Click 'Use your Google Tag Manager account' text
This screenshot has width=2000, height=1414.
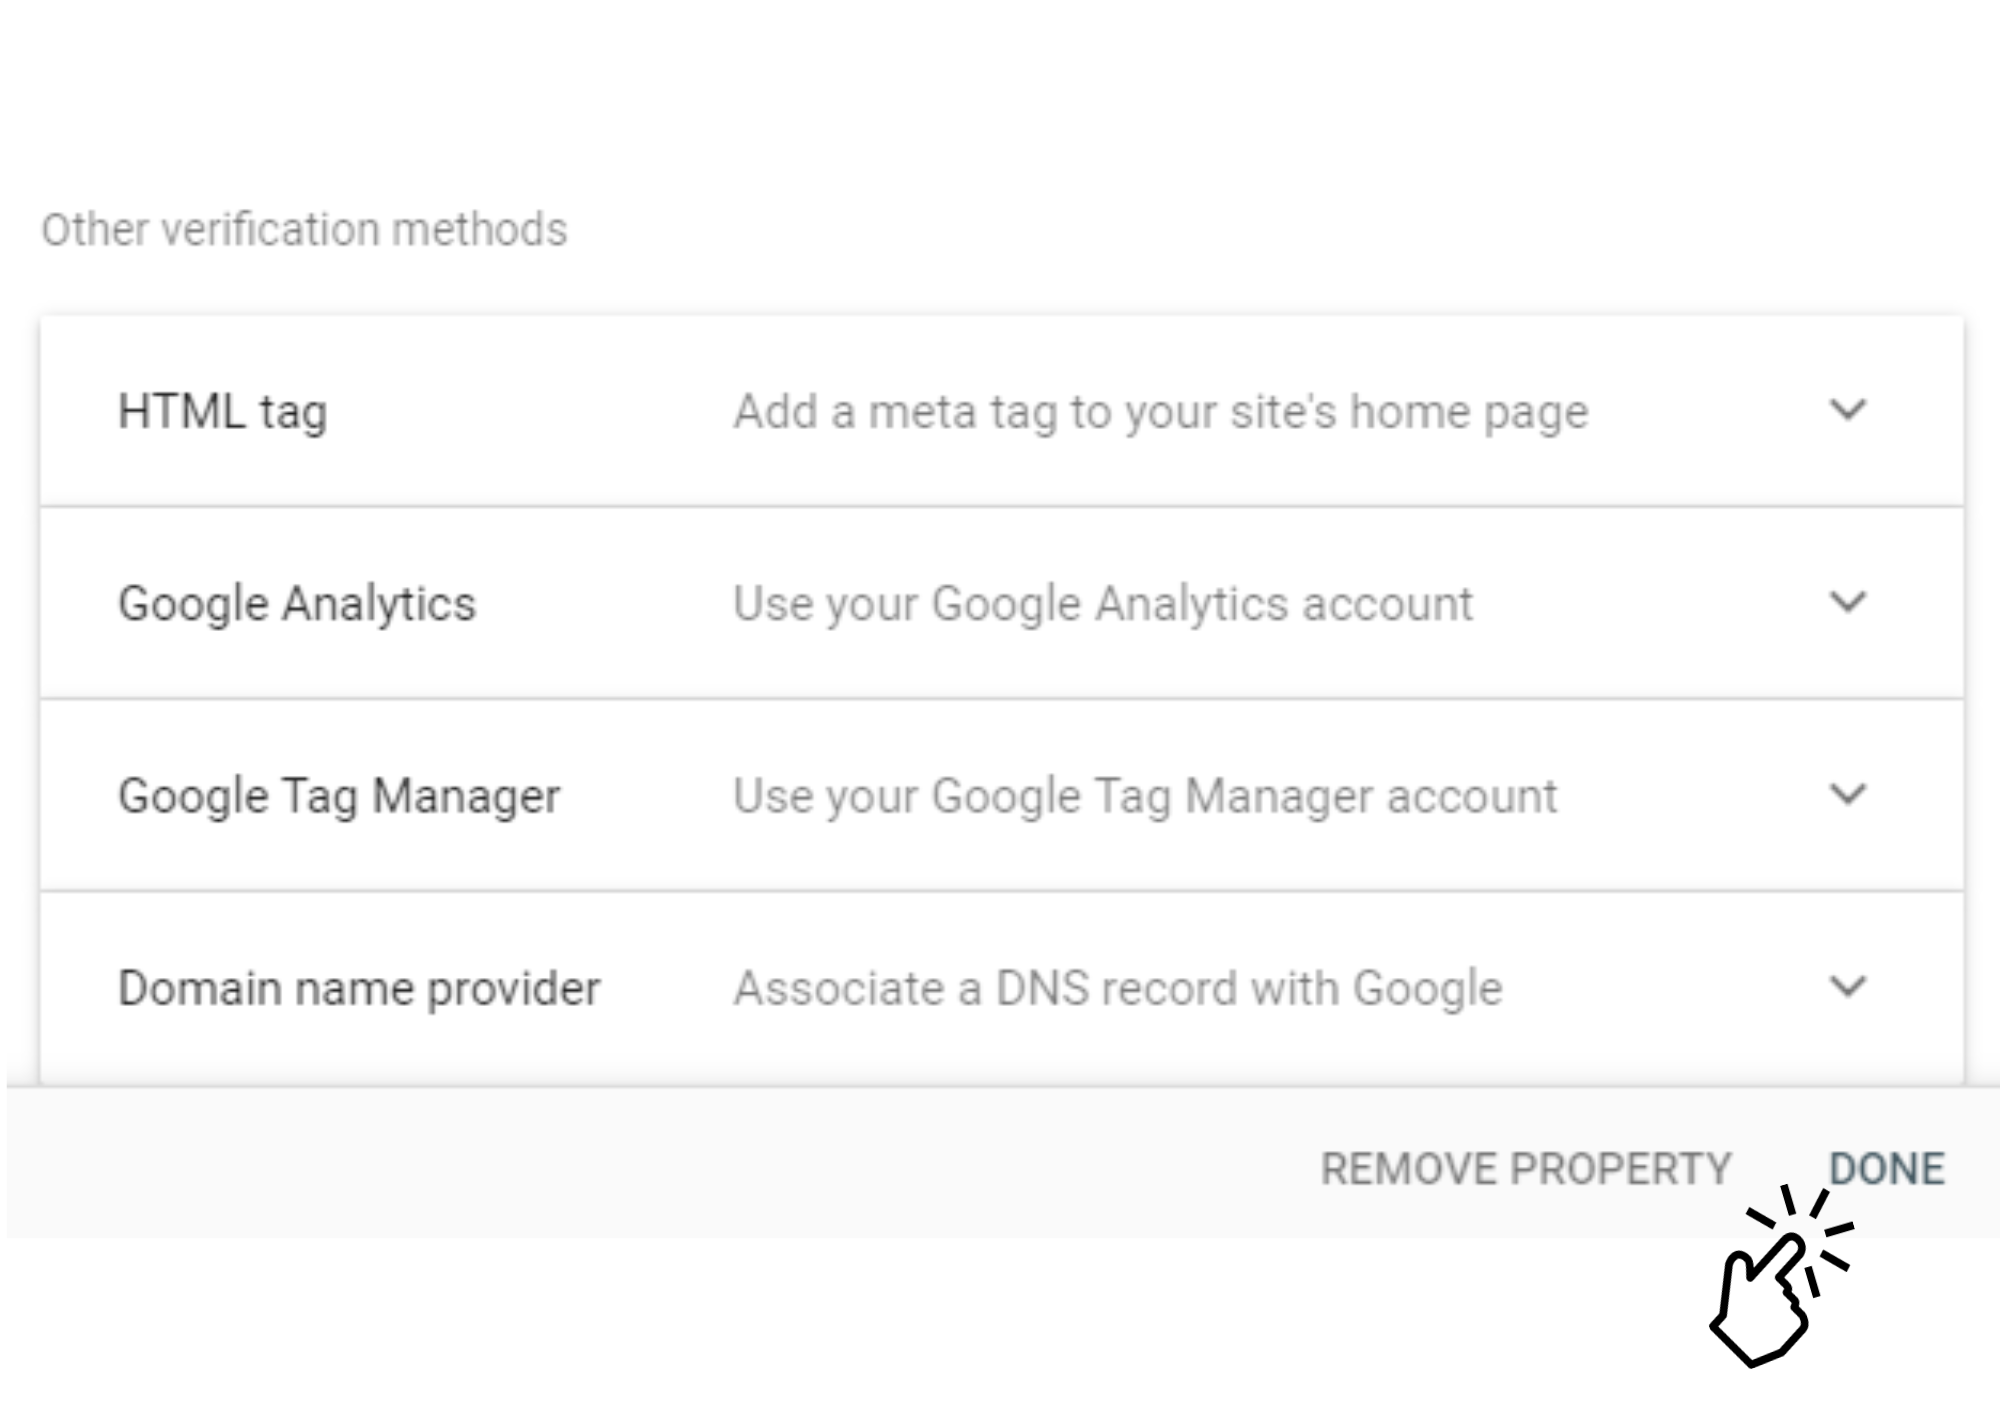tap(1145, 797)
